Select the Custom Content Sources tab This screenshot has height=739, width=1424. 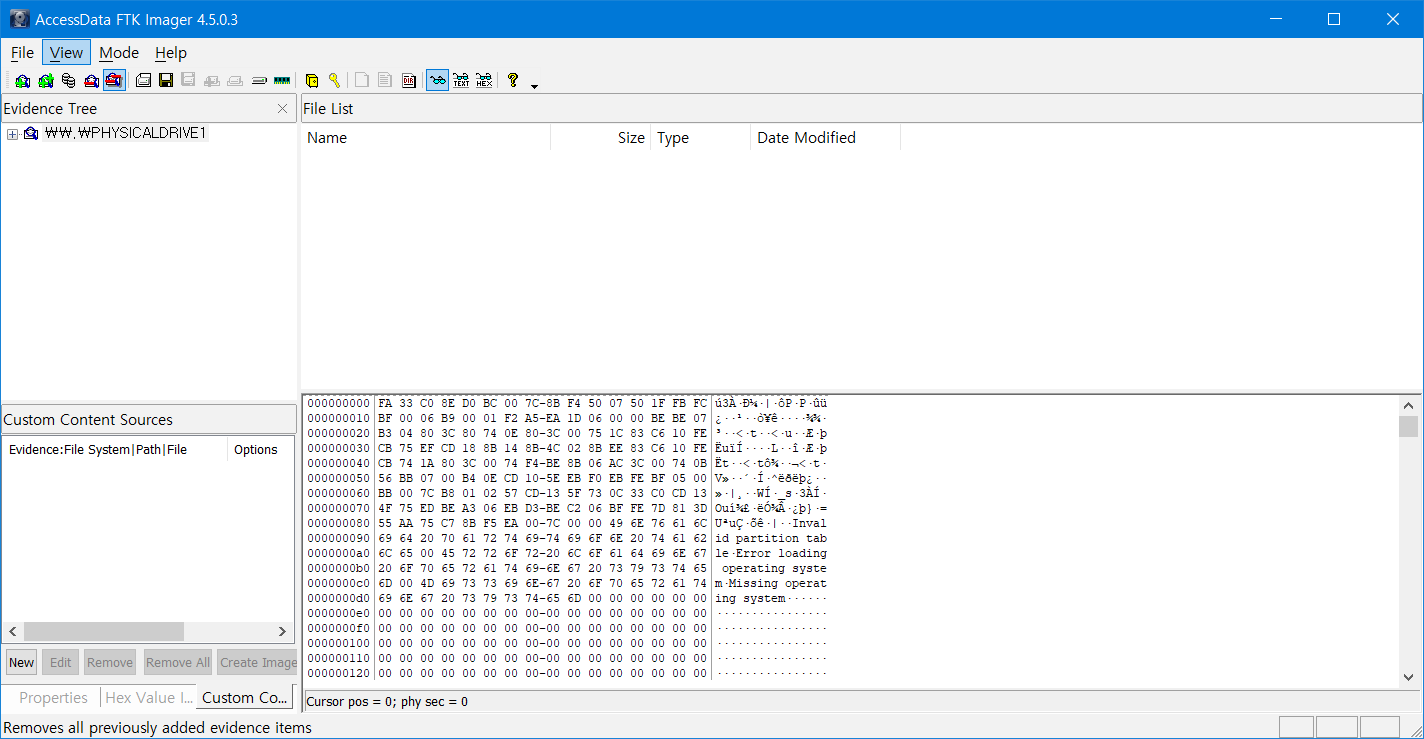coord(245,697)
